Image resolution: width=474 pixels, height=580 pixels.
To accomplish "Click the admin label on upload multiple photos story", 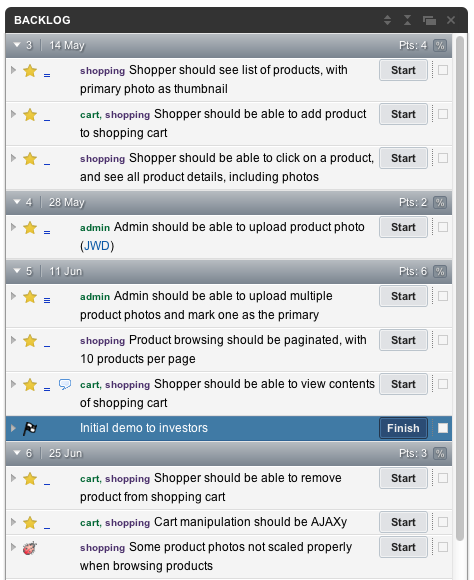I will (95, 297).
